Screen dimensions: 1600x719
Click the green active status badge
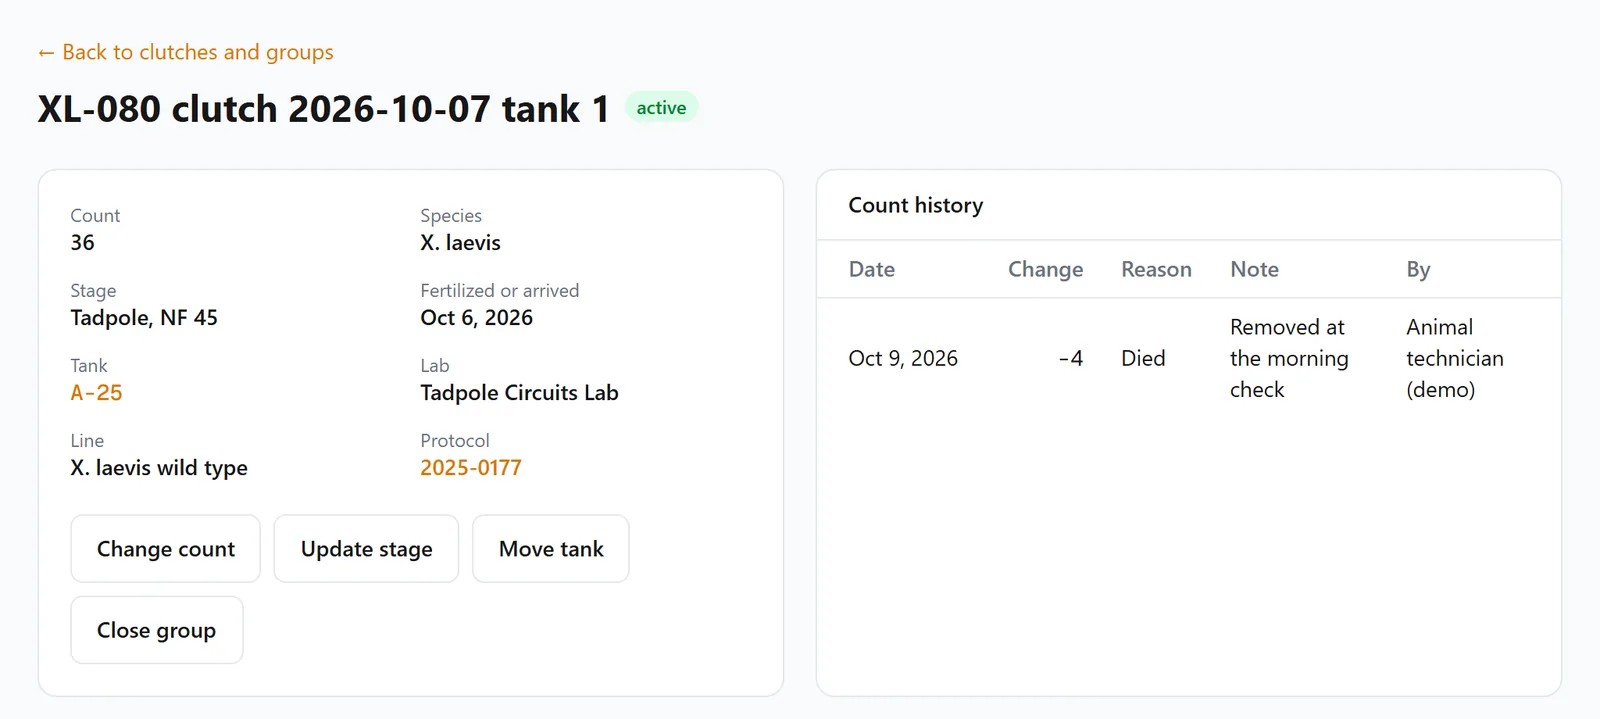(661, 107)
